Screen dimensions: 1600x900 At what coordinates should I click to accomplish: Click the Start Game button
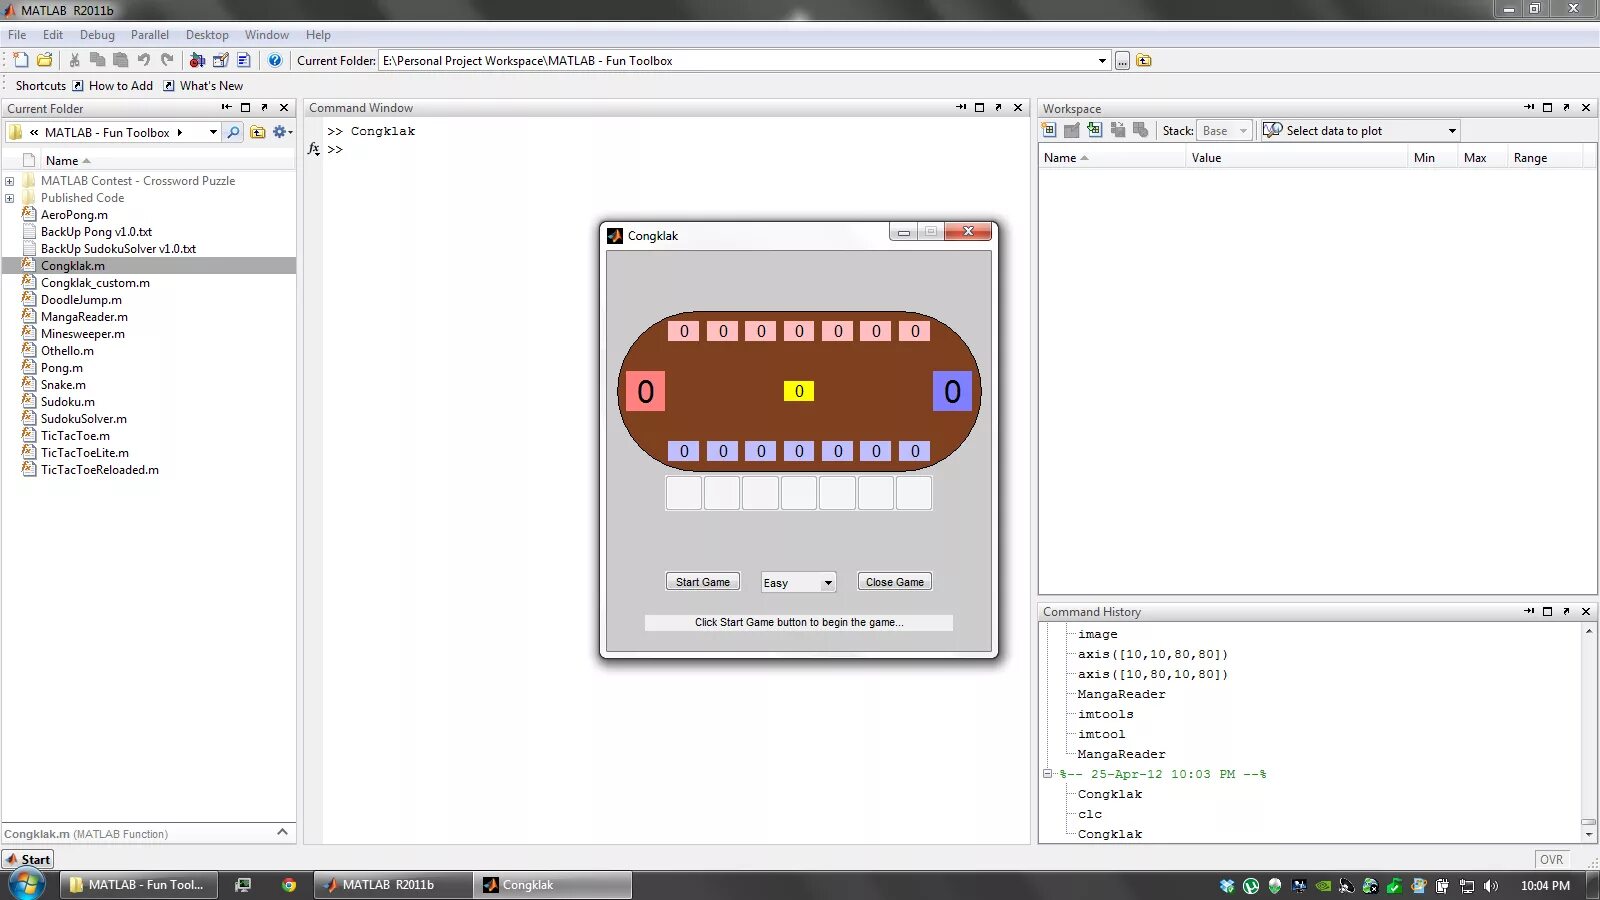point(703,582)
